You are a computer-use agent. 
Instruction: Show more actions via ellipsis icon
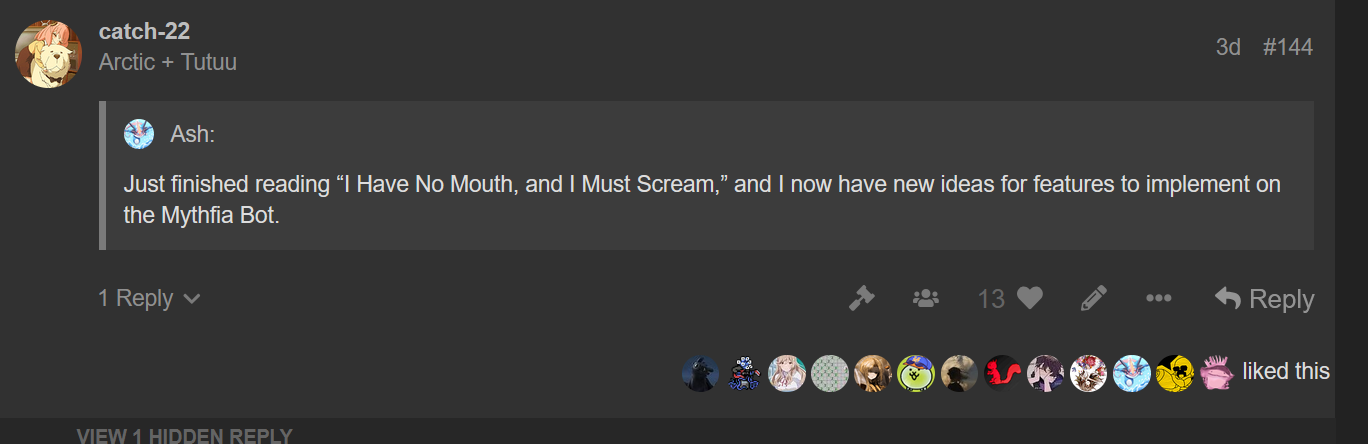(1158, 298)
